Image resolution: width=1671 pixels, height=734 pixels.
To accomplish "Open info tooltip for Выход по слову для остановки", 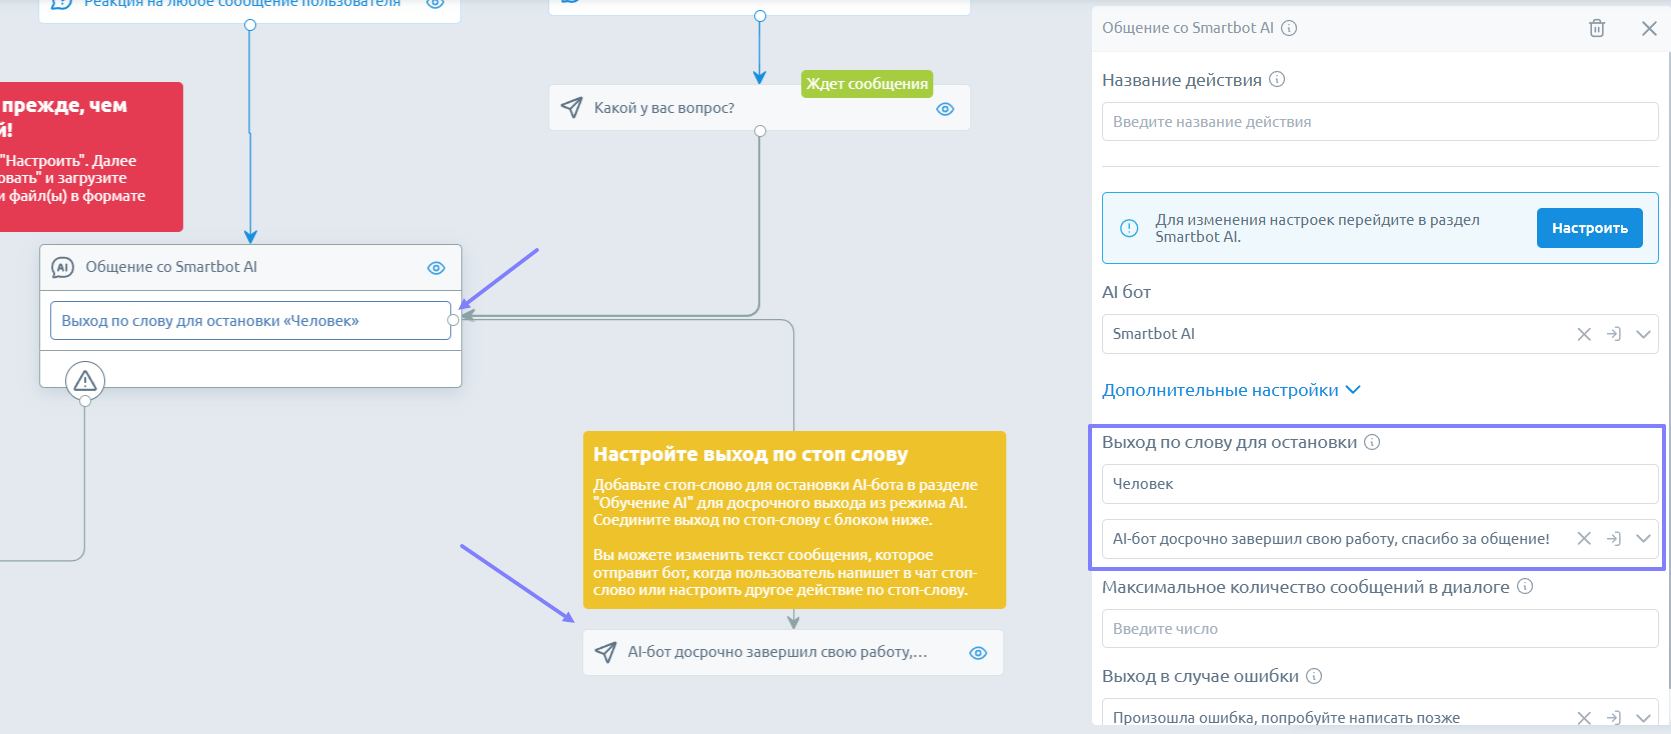I will pyautogui.click(x=1372, y=442).
